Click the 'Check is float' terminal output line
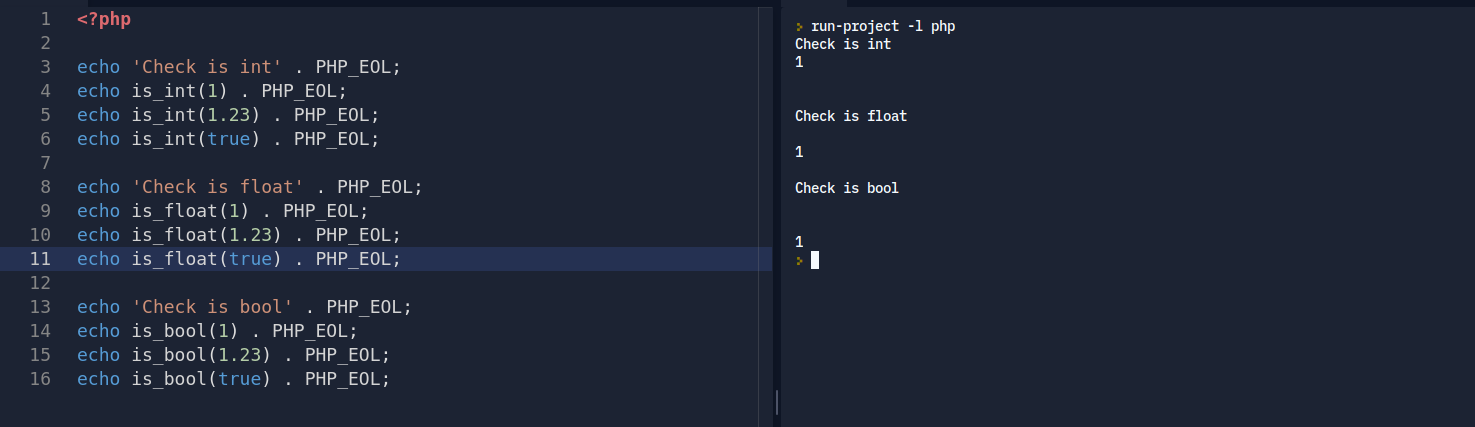This screenshot has width=1475, height=427. coord(851,116)
